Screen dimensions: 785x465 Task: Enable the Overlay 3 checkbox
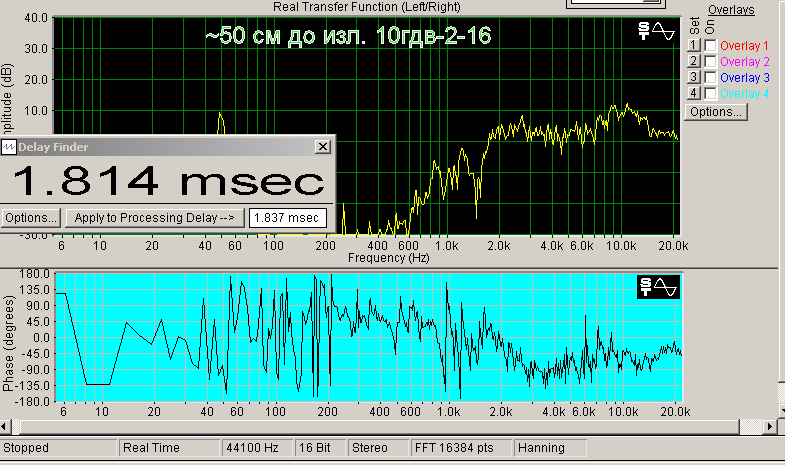(710, 78)
